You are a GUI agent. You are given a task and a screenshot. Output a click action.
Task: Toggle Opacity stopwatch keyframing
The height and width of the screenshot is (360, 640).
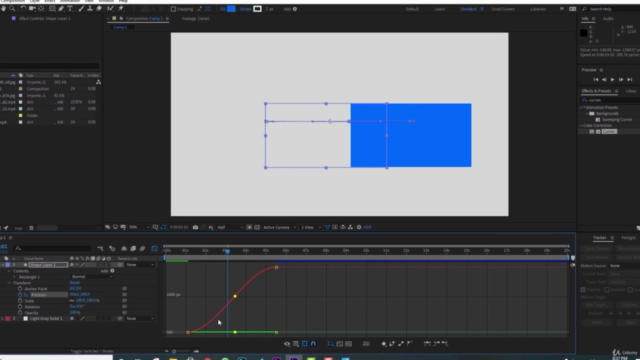(x=20, y=313)
